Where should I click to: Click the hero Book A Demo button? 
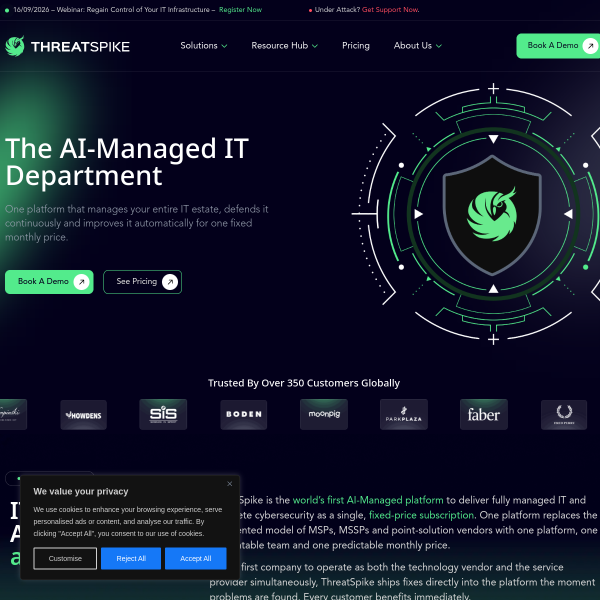49,282
